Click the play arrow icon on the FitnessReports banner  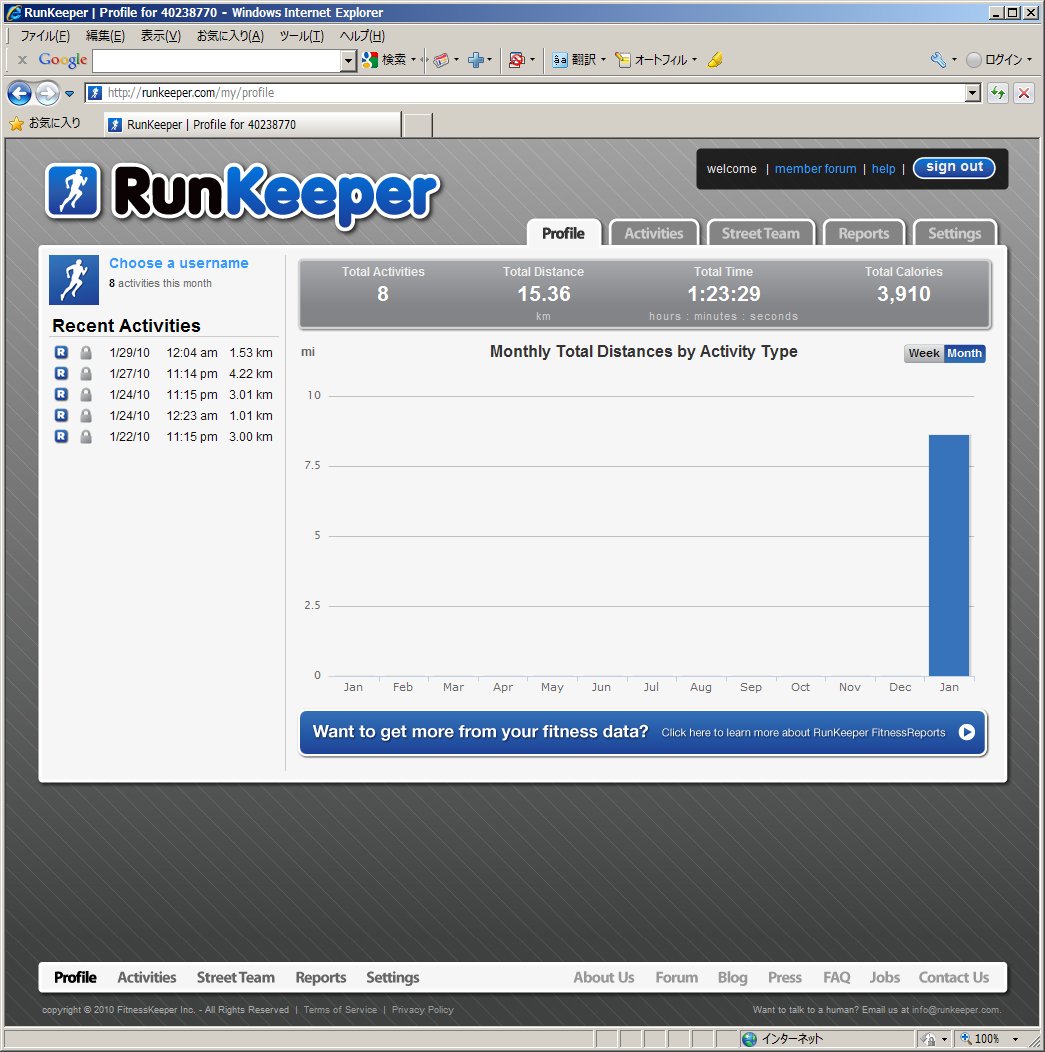coord(966,732)
